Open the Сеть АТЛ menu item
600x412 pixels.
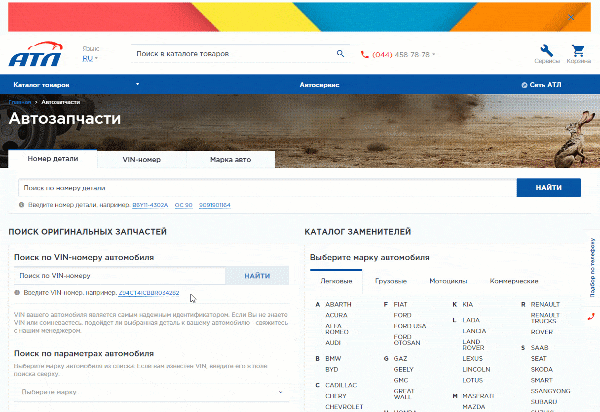pos(541,85)
